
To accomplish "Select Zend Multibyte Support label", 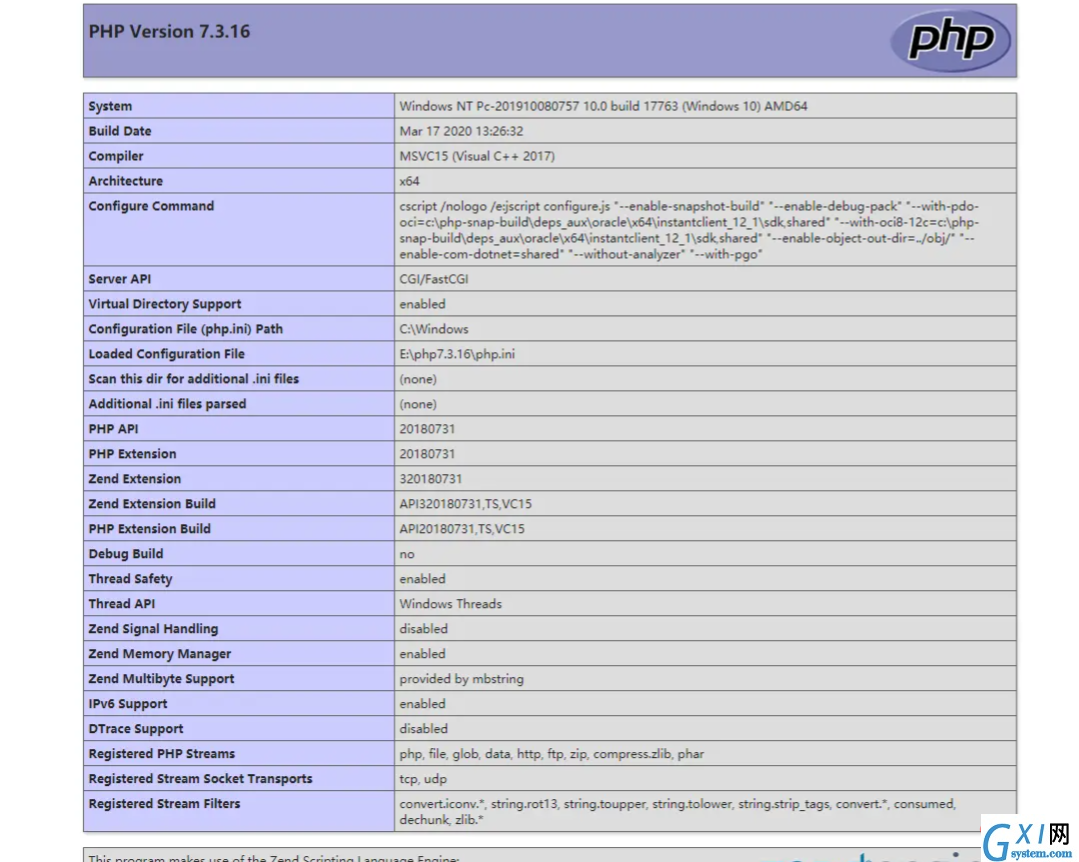I will click(x=161, y=678).
